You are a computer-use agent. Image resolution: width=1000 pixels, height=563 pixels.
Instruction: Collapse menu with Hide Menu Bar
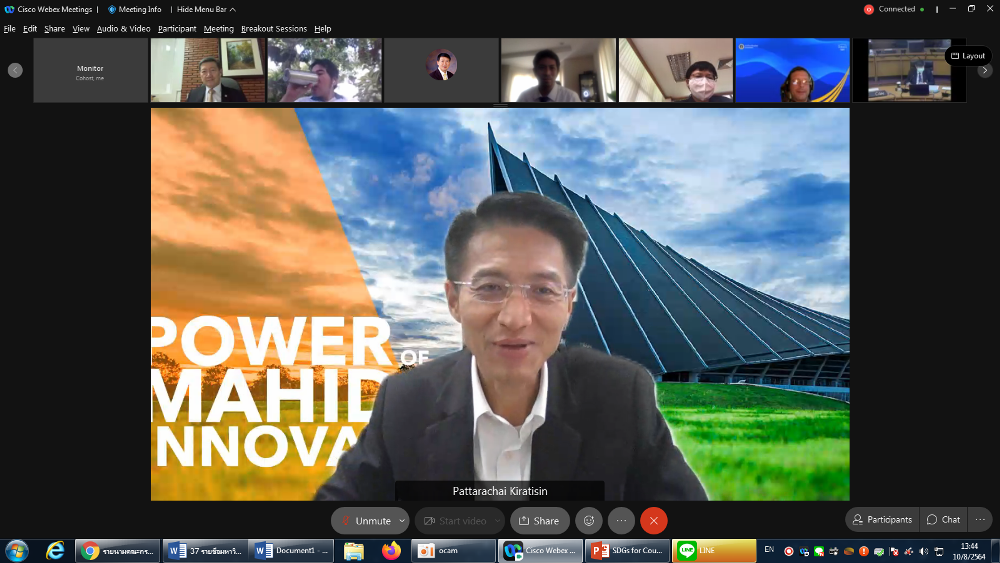(206, 9)
